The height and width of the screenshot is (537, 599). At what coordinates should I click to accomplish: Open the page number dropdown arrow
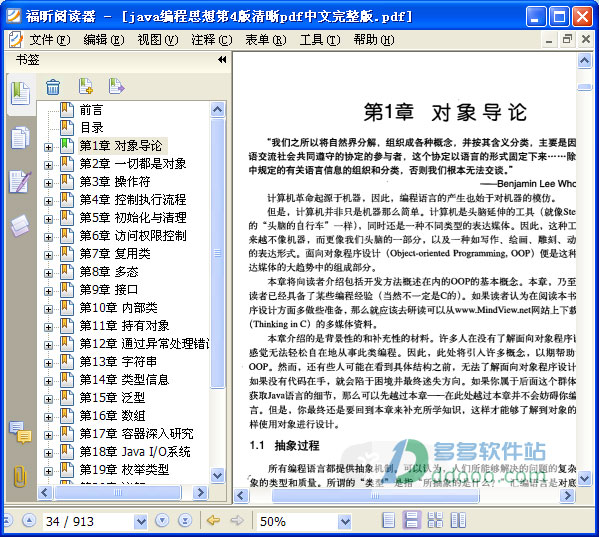coord(141,521)
